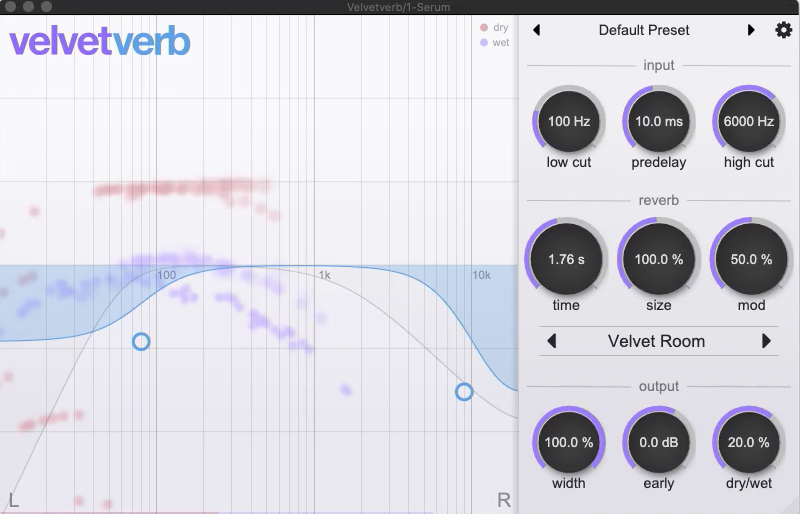The image size is (800, 514).
Task: Select previous reverb type before Velvet Room
Action: [552, 341]
